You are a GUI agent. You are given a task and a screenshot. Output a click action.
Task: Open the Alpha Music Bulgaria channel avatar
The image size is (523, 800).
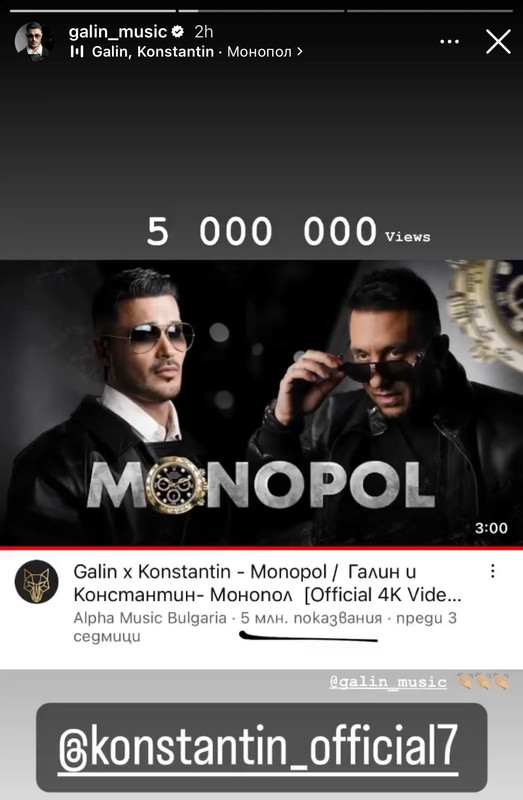36,582
